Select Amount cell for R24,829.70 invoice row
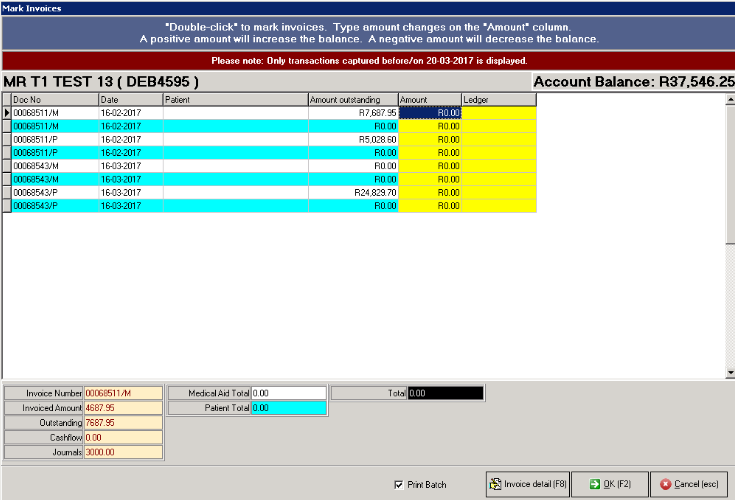Image resolution: width=735 pixels, height=500 pixels. tap(430, 192)
